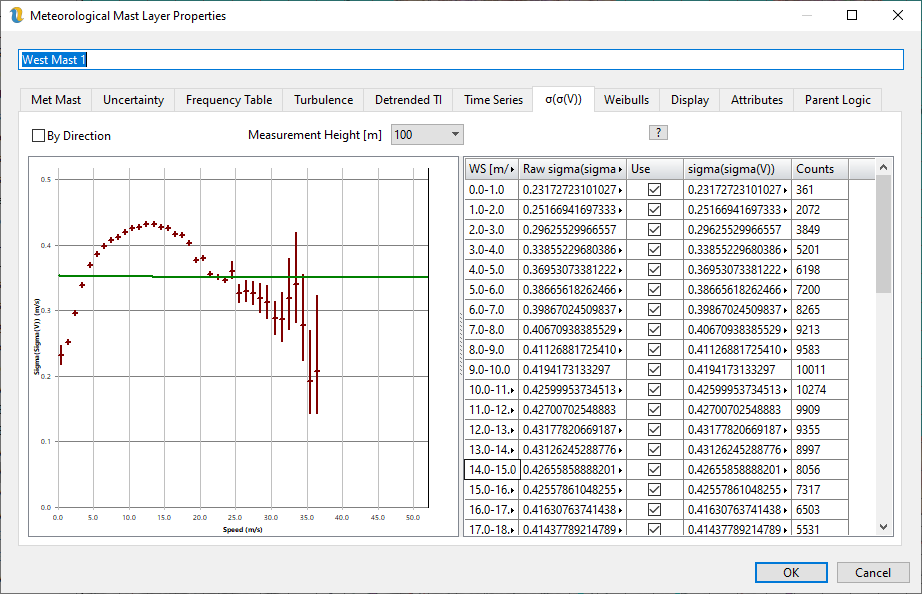
Task: Expand the Raw sigma column header
Action: 622,169
